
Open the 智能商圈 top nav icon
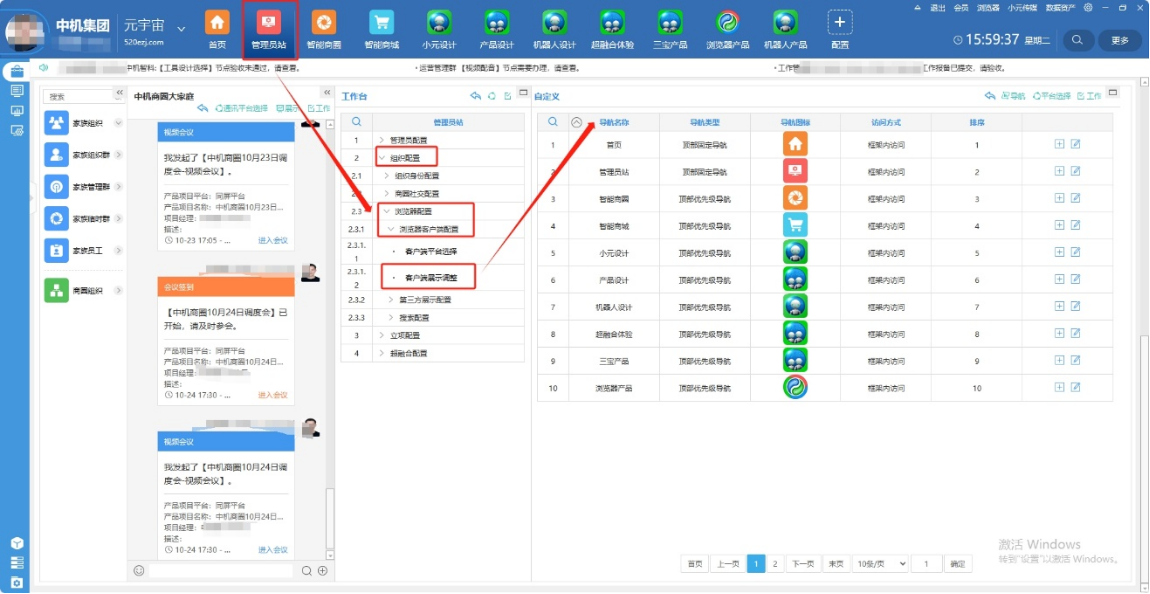click(x=323, y=23)
